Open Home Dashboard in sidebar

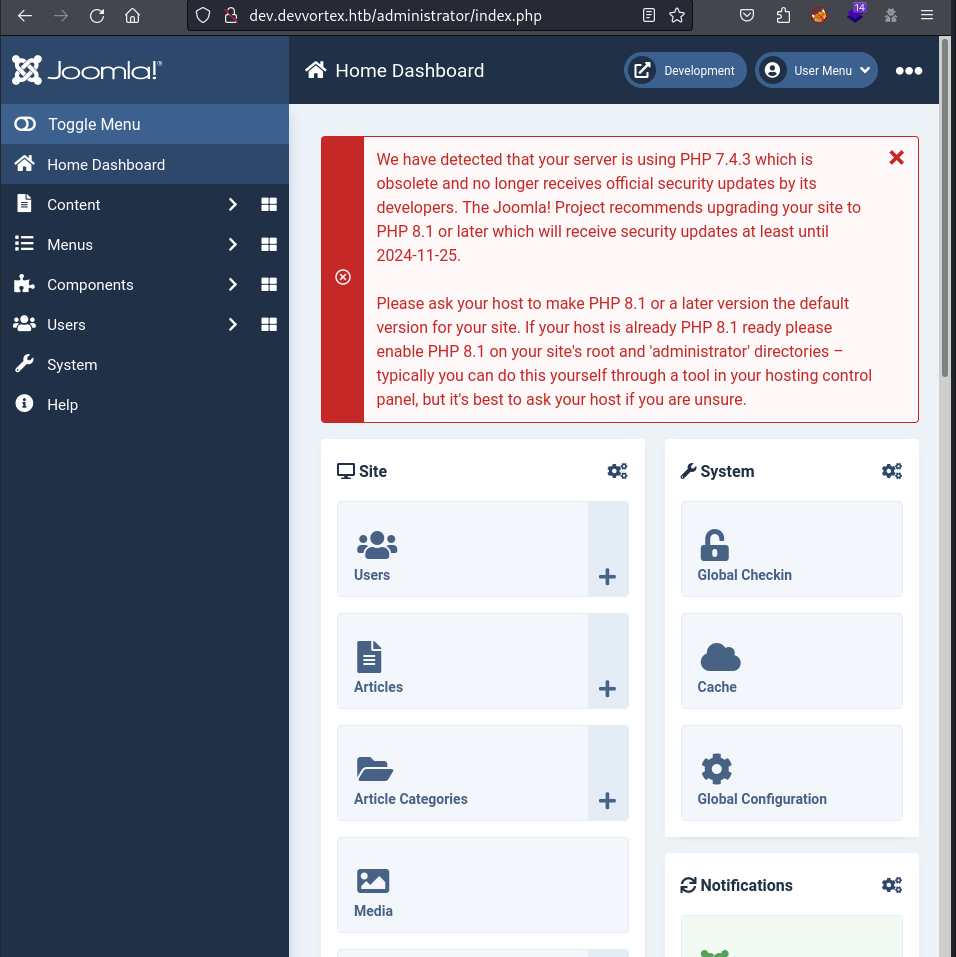tap(145, 164)
